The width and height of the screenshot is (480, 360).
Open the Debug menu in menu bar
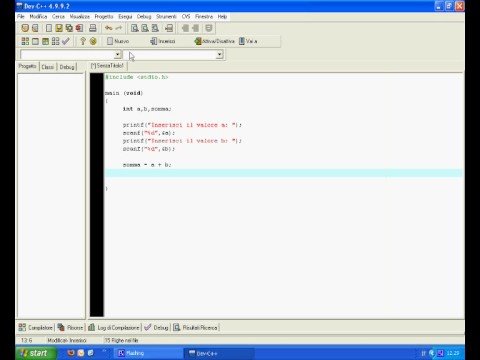(144, 16)
